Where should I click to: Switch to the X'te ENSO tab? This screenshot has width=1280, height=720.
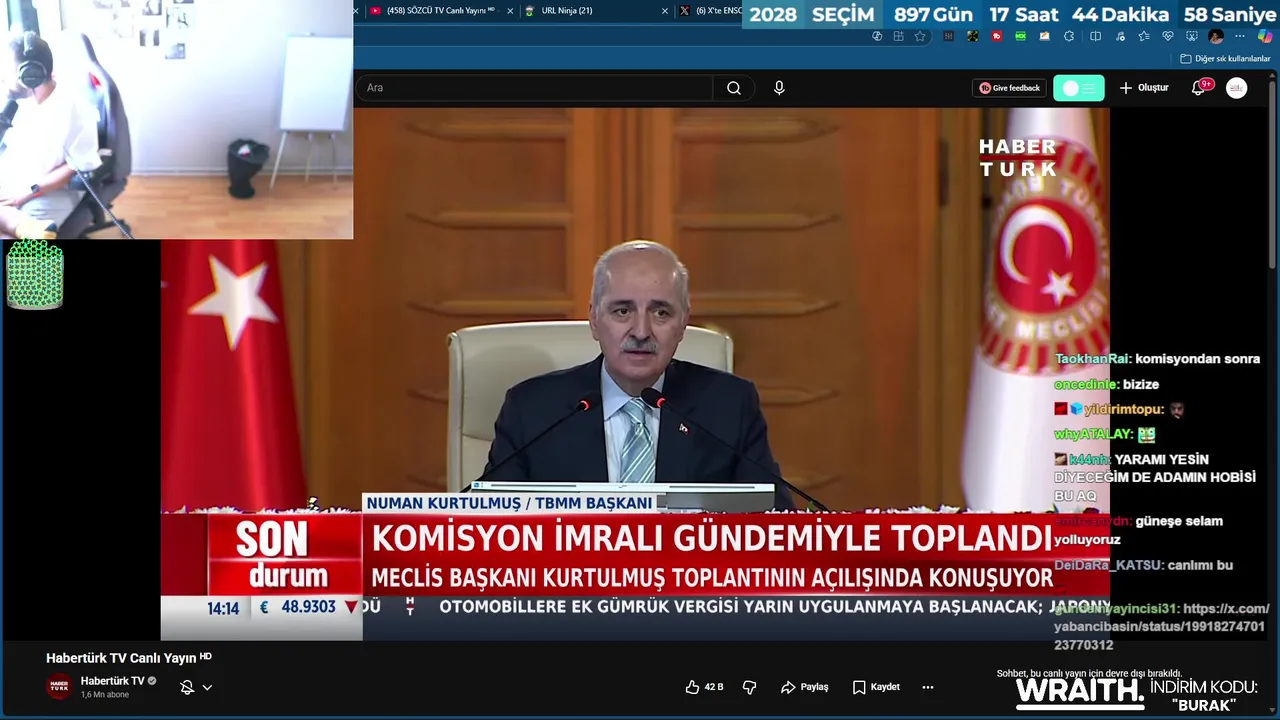[709, 11]
